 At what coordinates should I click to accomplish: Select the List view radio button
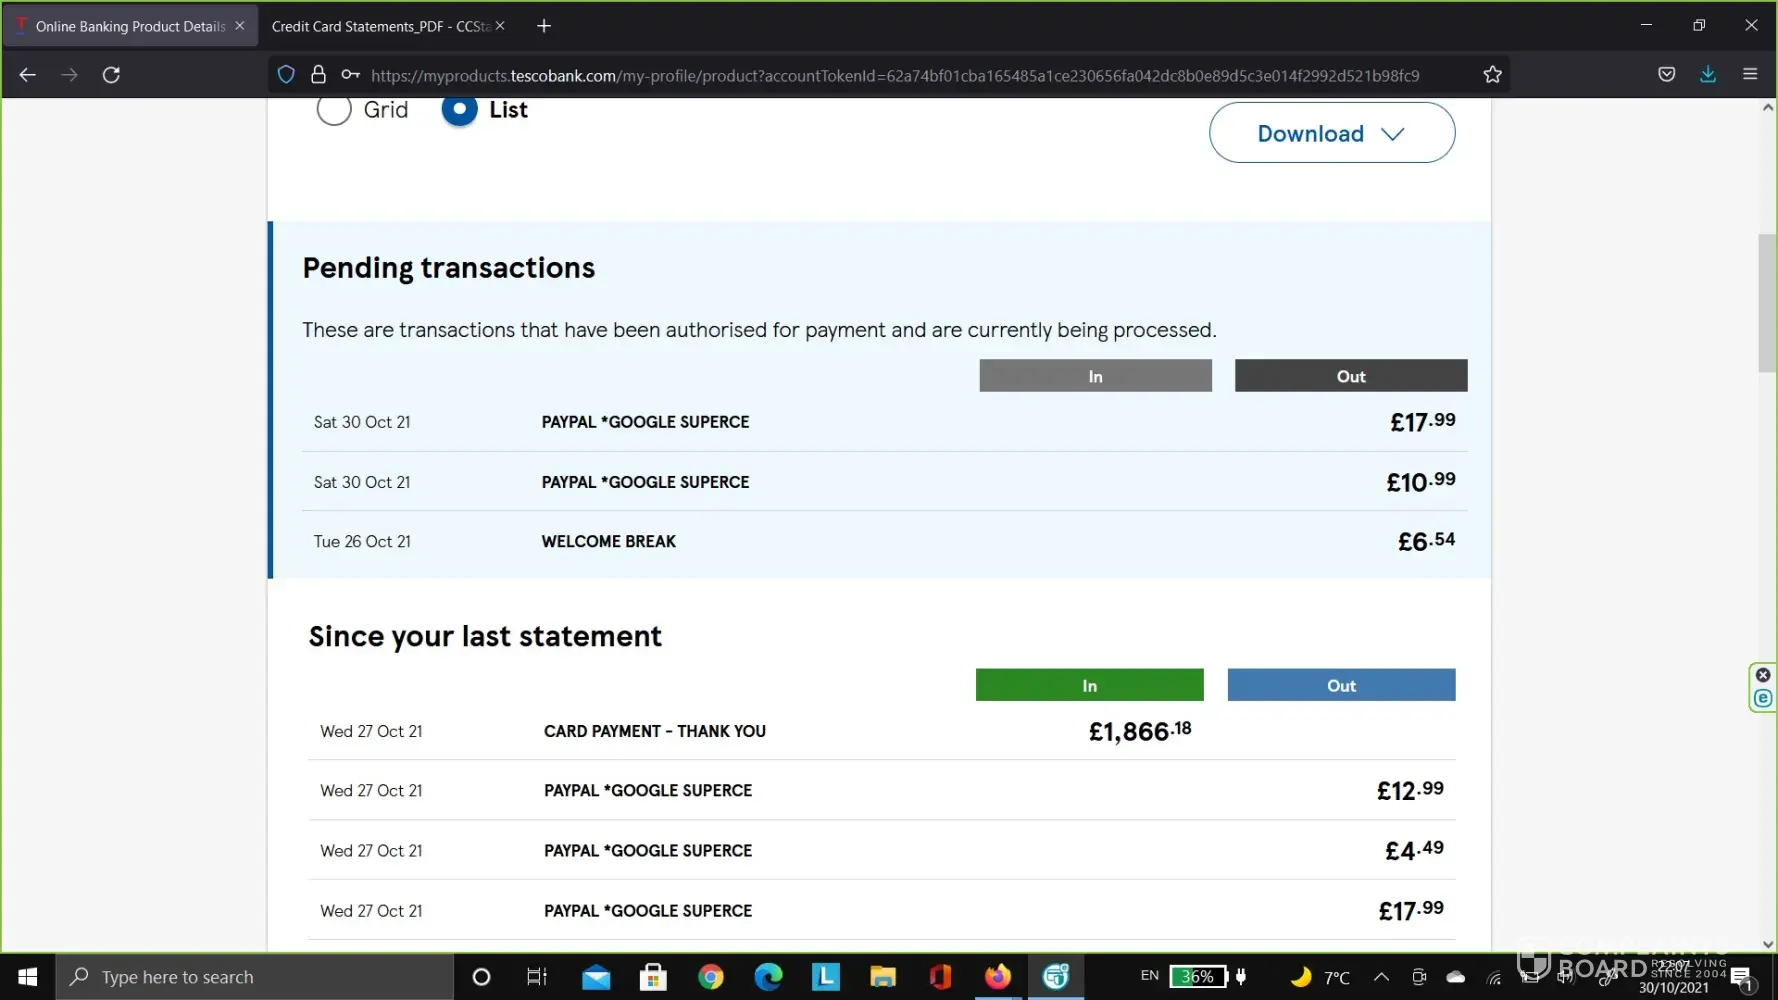459,110
